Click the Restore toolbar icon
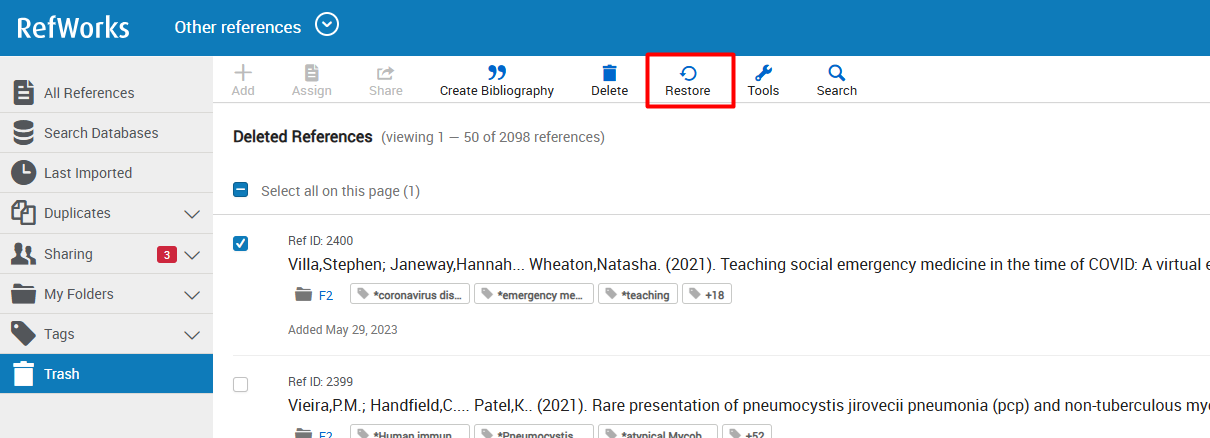Image resolution: width=1210 pixels, height=438 pixels. click(688, 73)
